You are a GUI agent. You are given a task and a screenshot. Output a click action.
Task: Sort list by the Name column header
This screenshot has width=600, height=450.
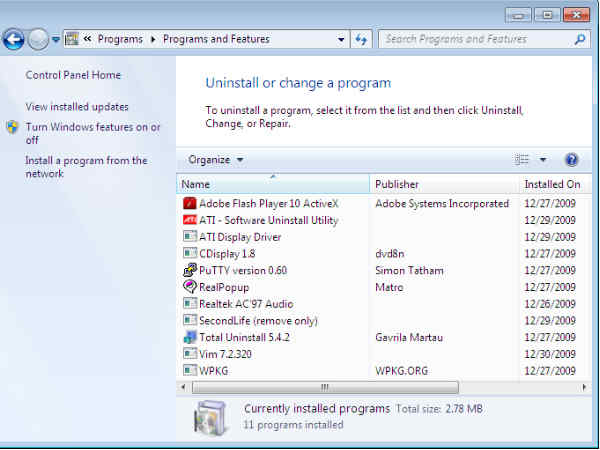pyautogui.click(x=272, y=184)
